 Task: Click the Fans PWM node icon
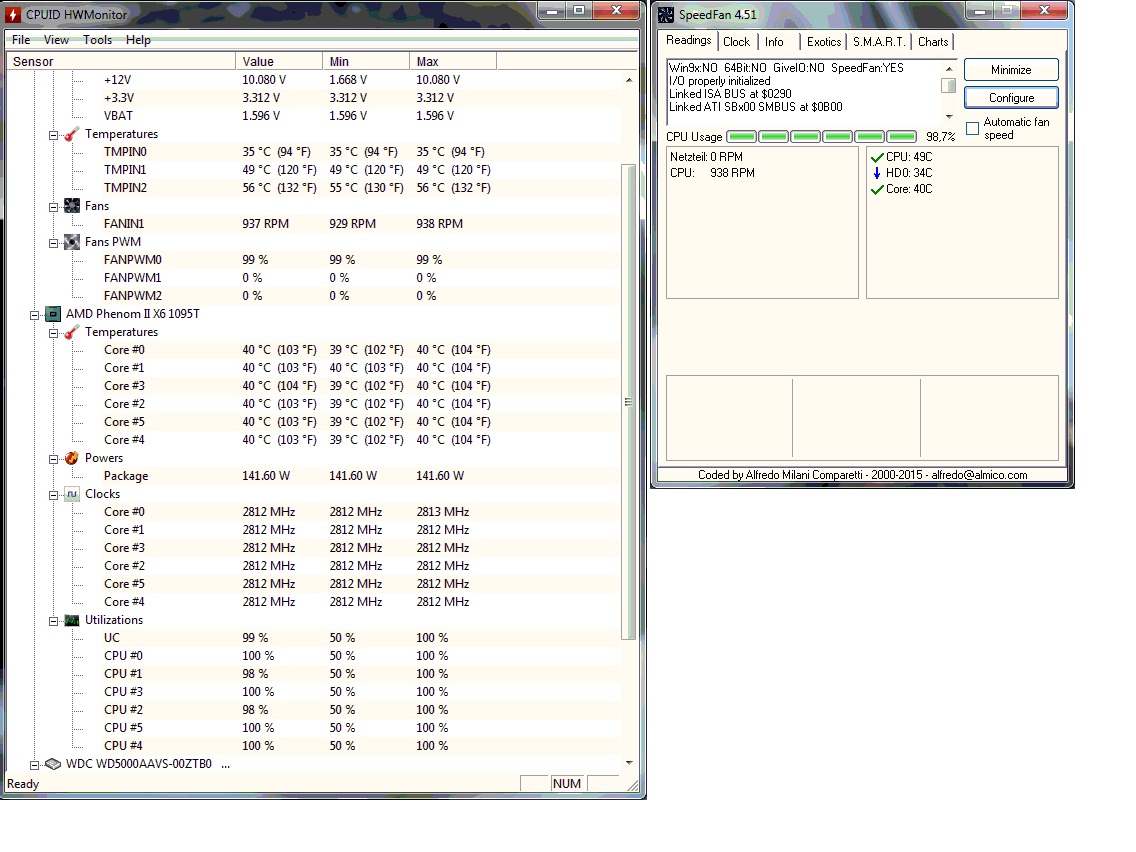tap(72, 242)
